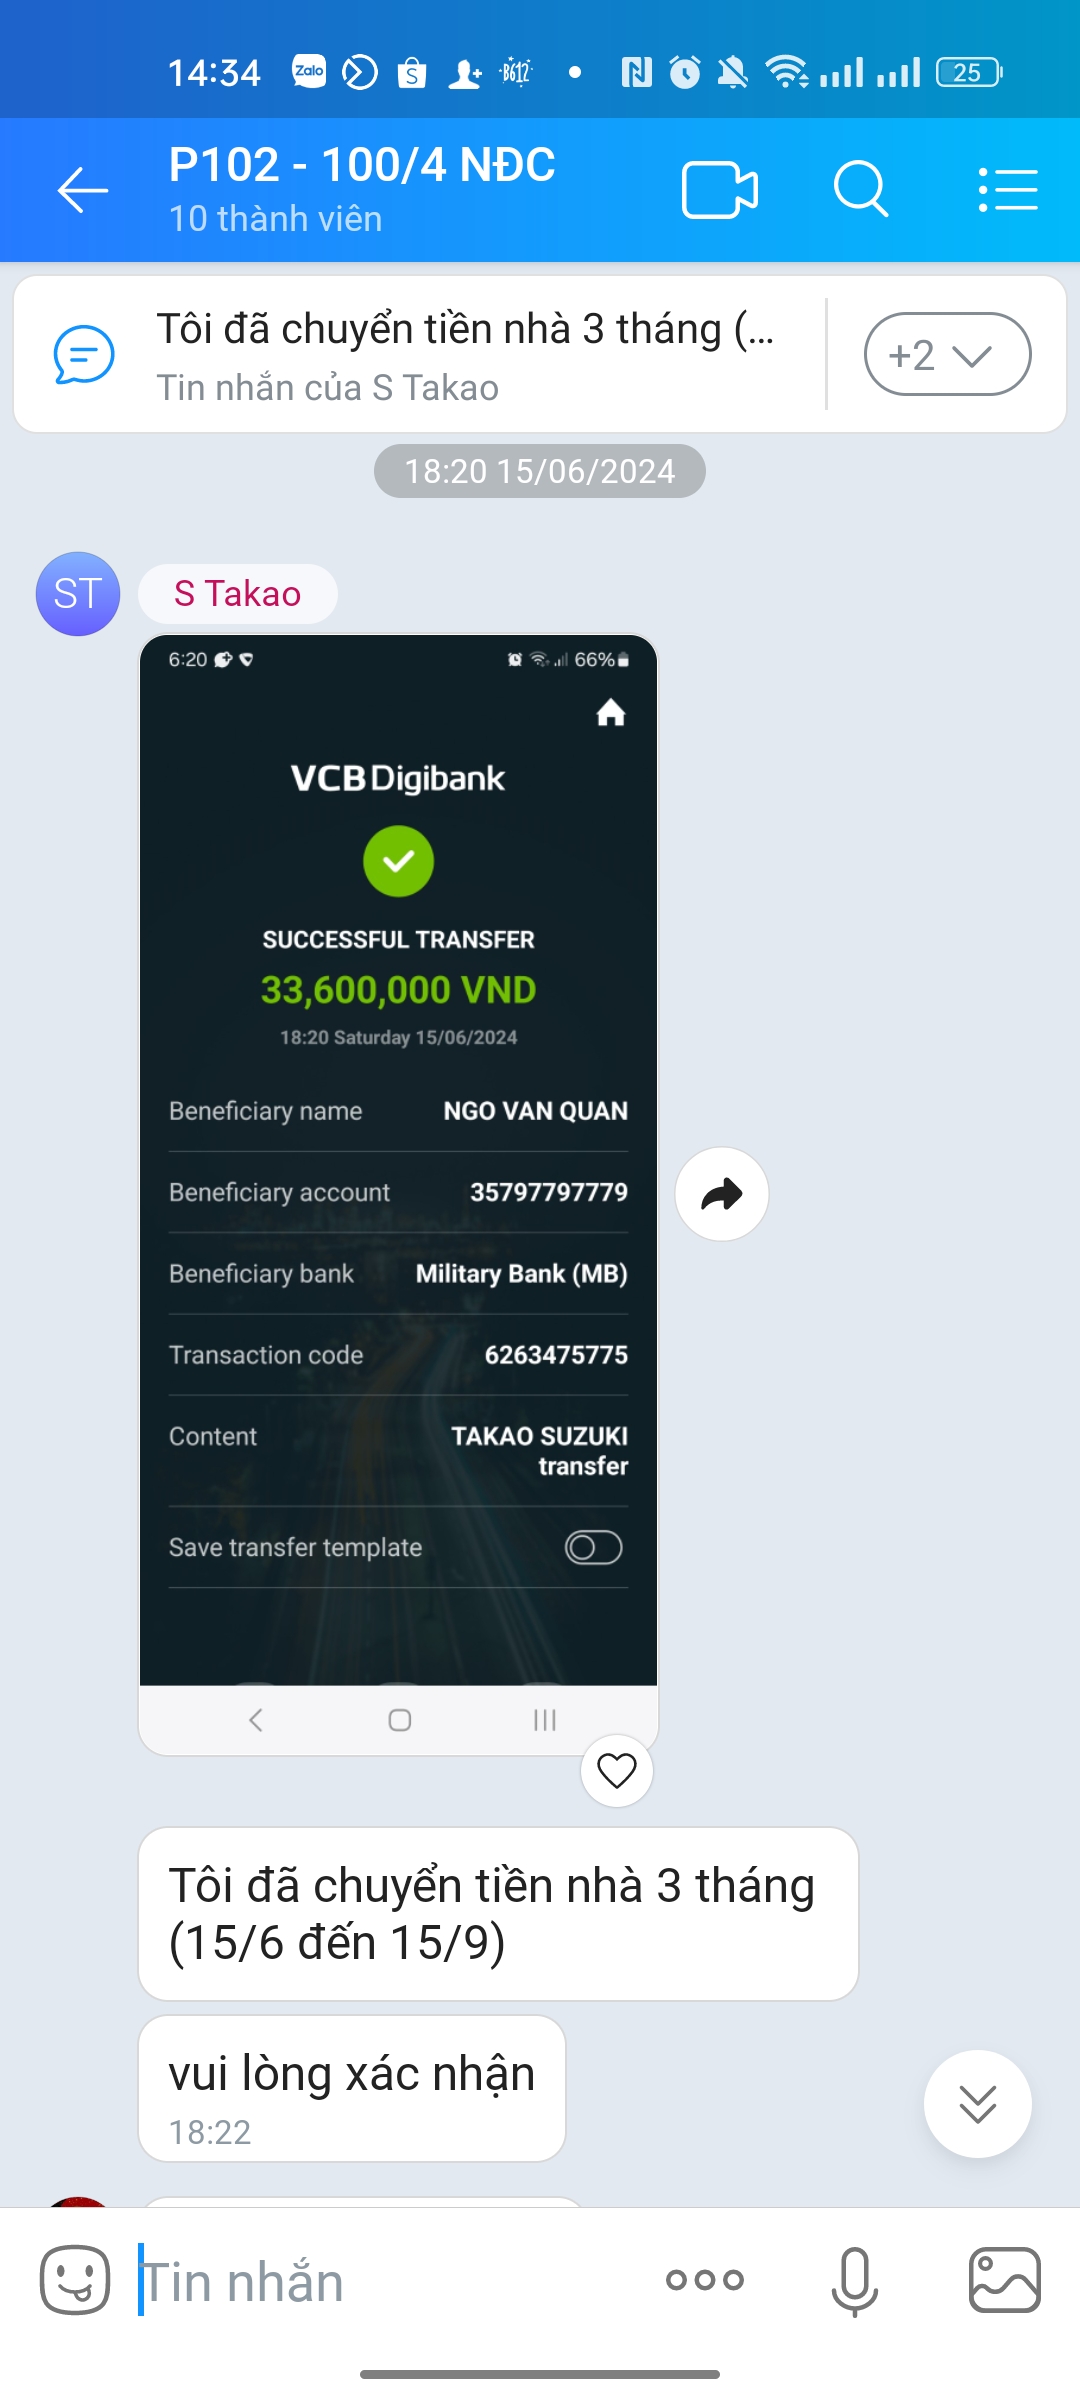This screenshot has width=1080, height=2400.
Task: Open pinned message from S Takao
Action: 420,355
